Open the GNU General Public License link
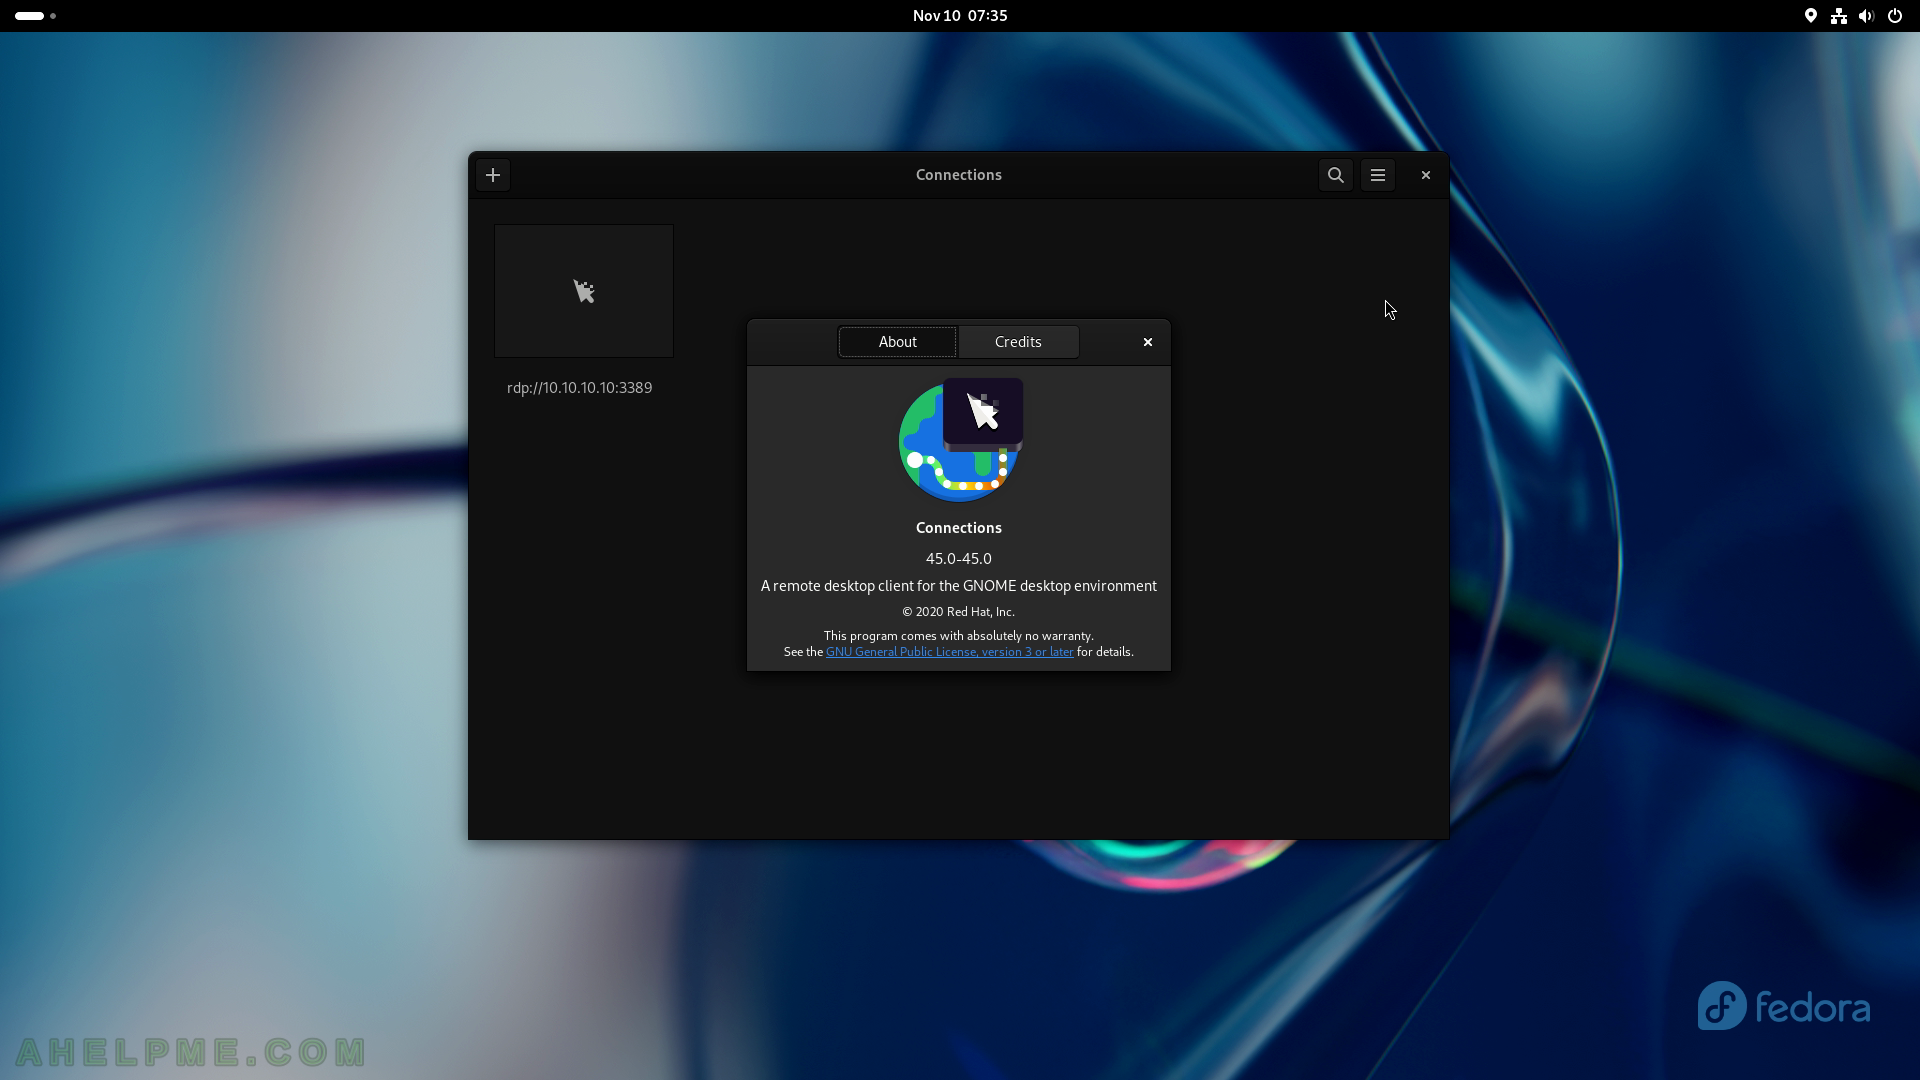The width and height of the screenshot is (1920, 1080). 949,652
